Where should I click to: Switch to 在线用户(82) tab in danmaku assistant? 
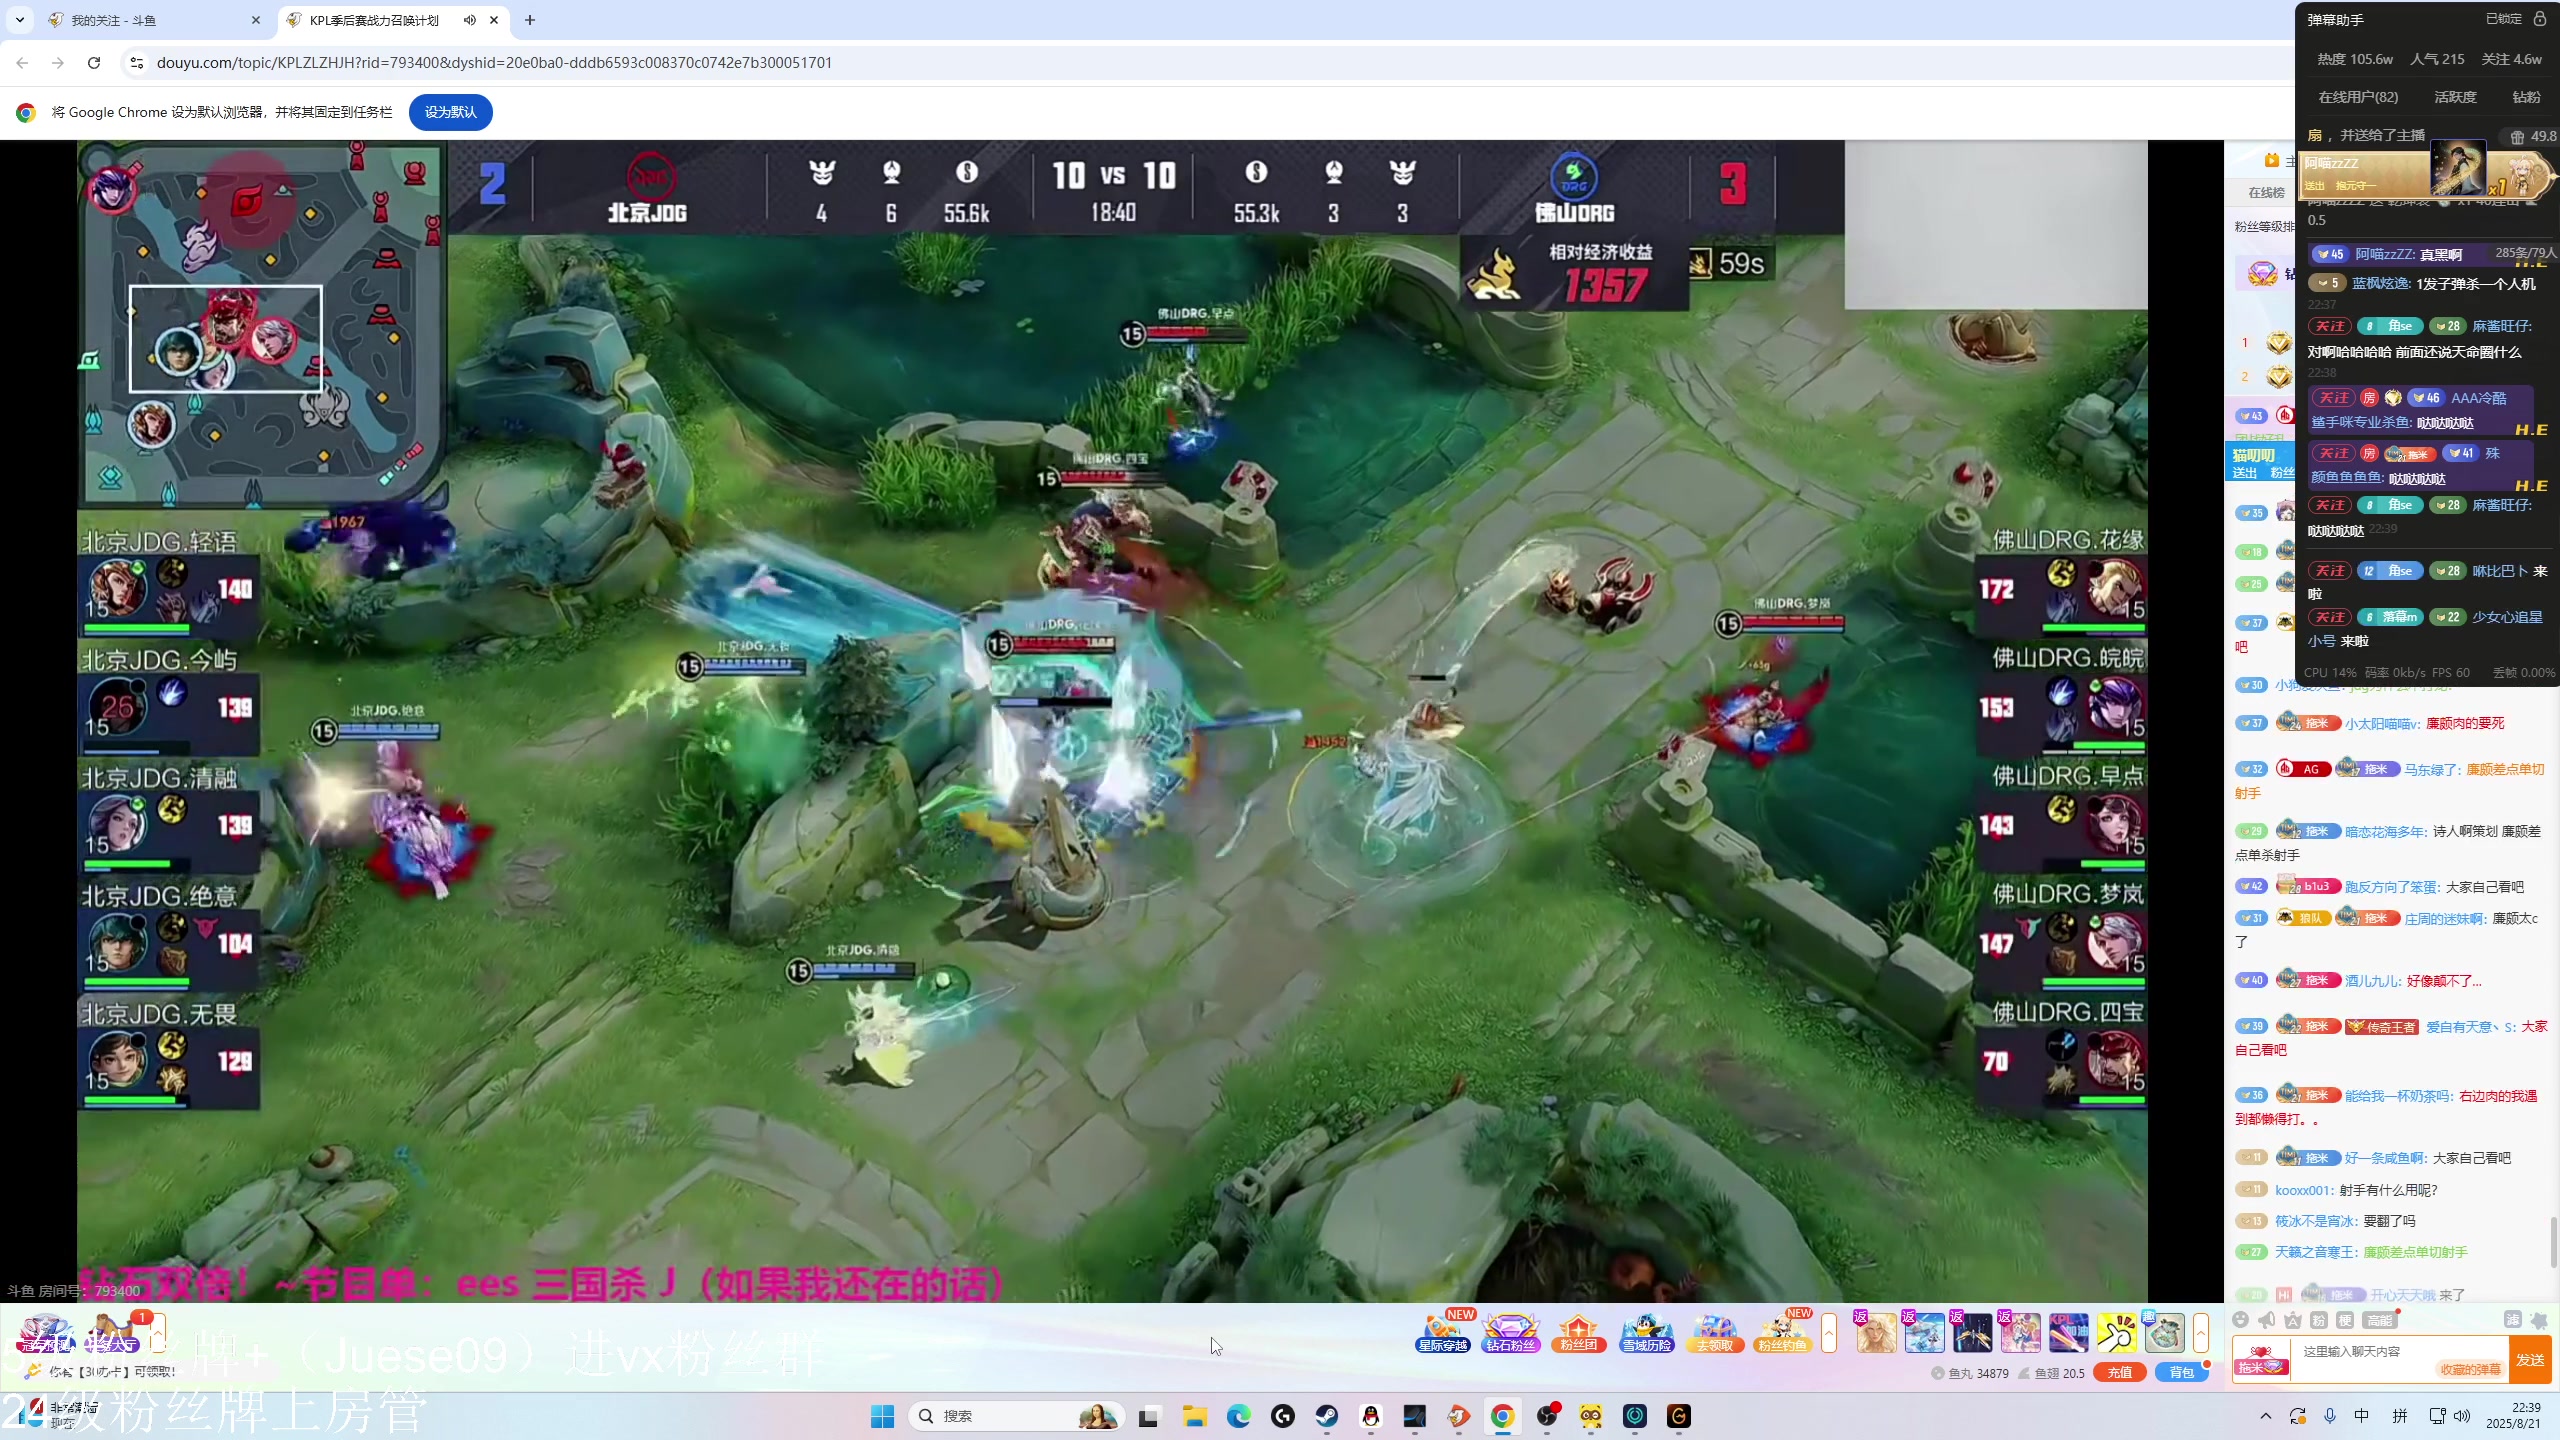2358,97
